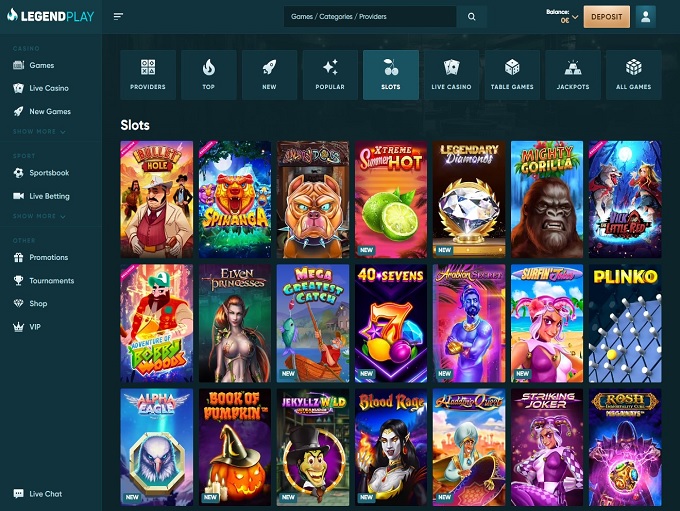
Task: Open the user profile icon
Action: [x=645, y=17]
